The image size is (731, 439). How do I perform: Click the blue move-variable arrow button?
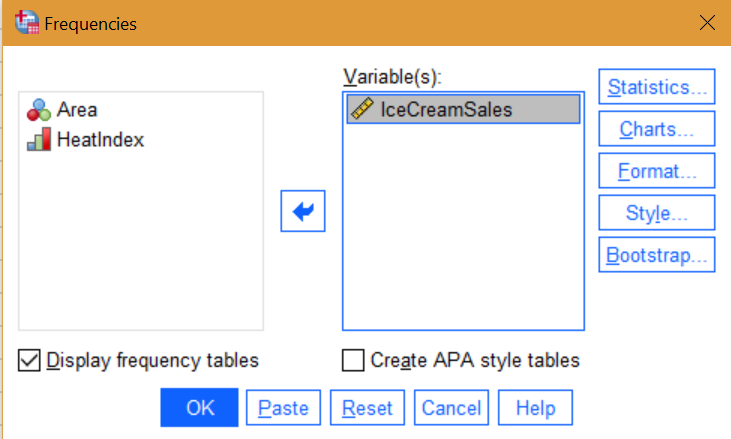[302, 211]
